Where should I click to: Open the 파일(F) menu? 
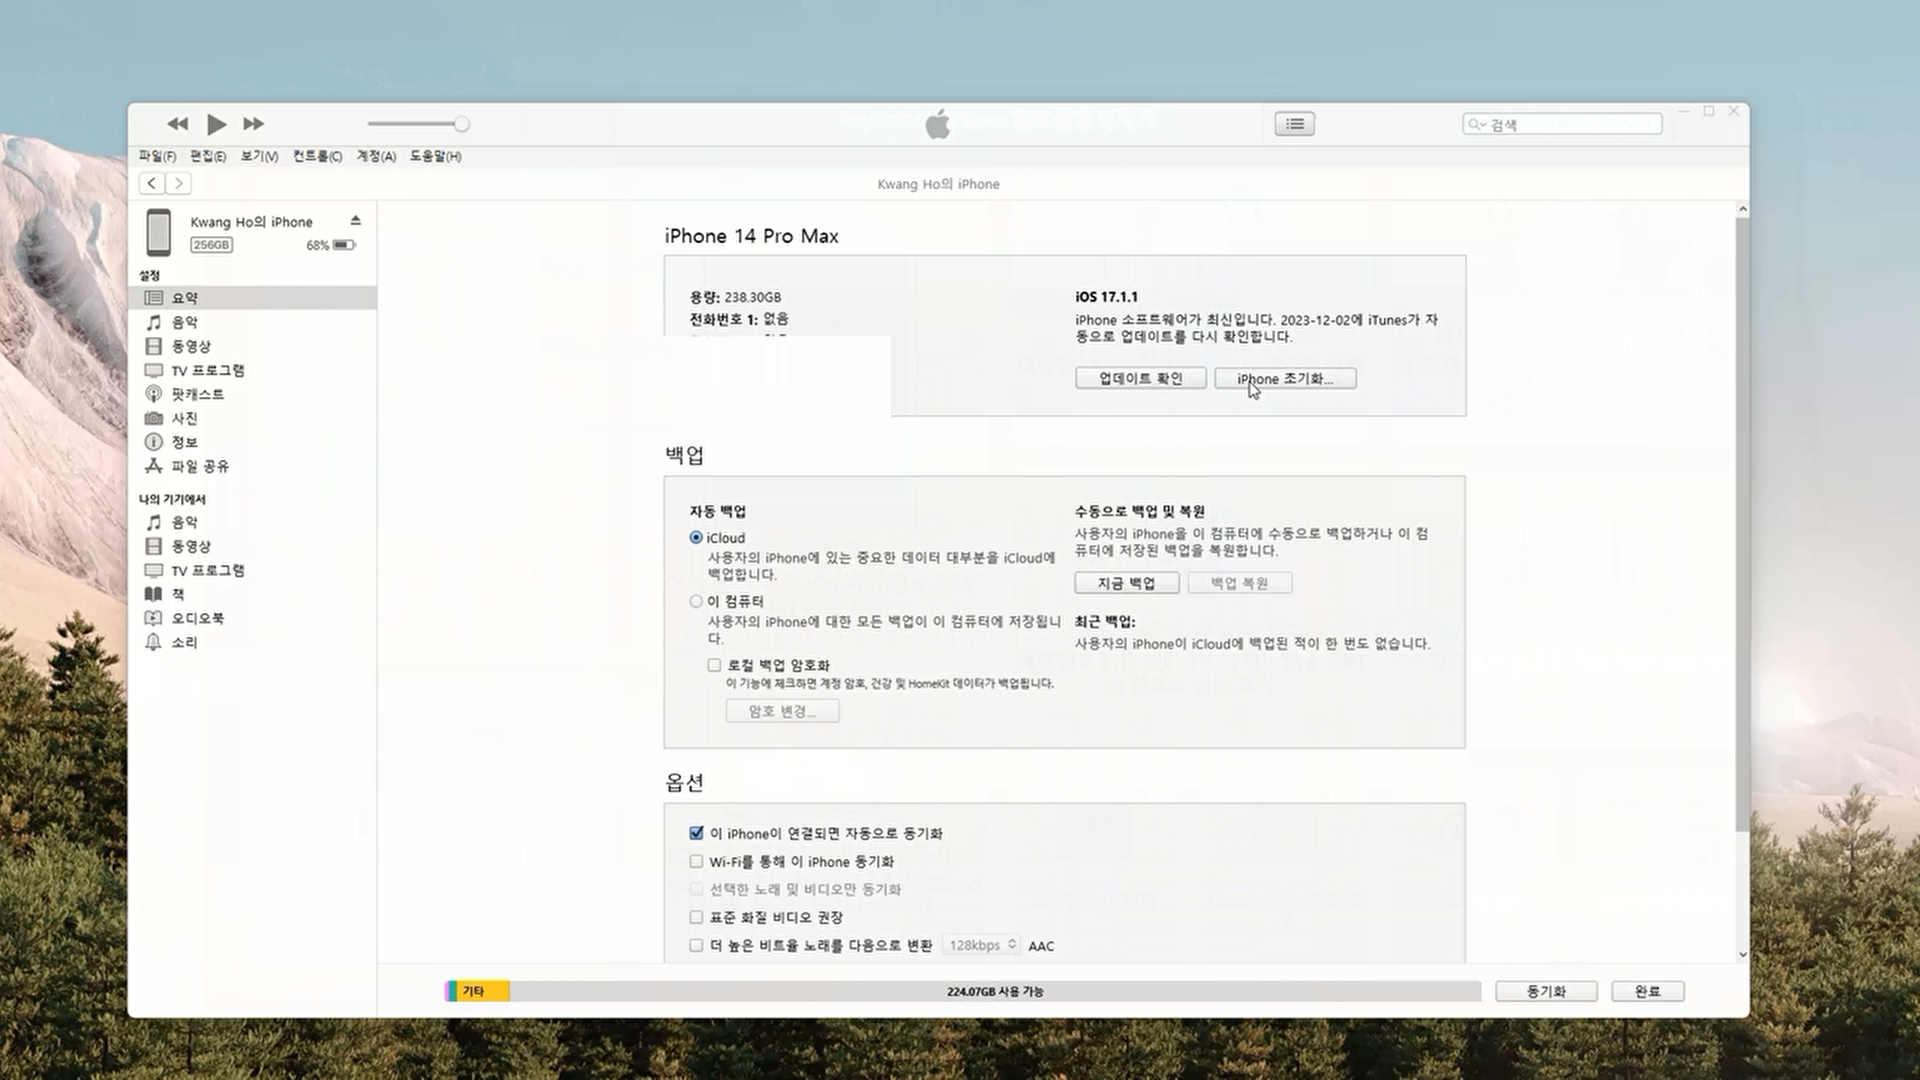157,156
